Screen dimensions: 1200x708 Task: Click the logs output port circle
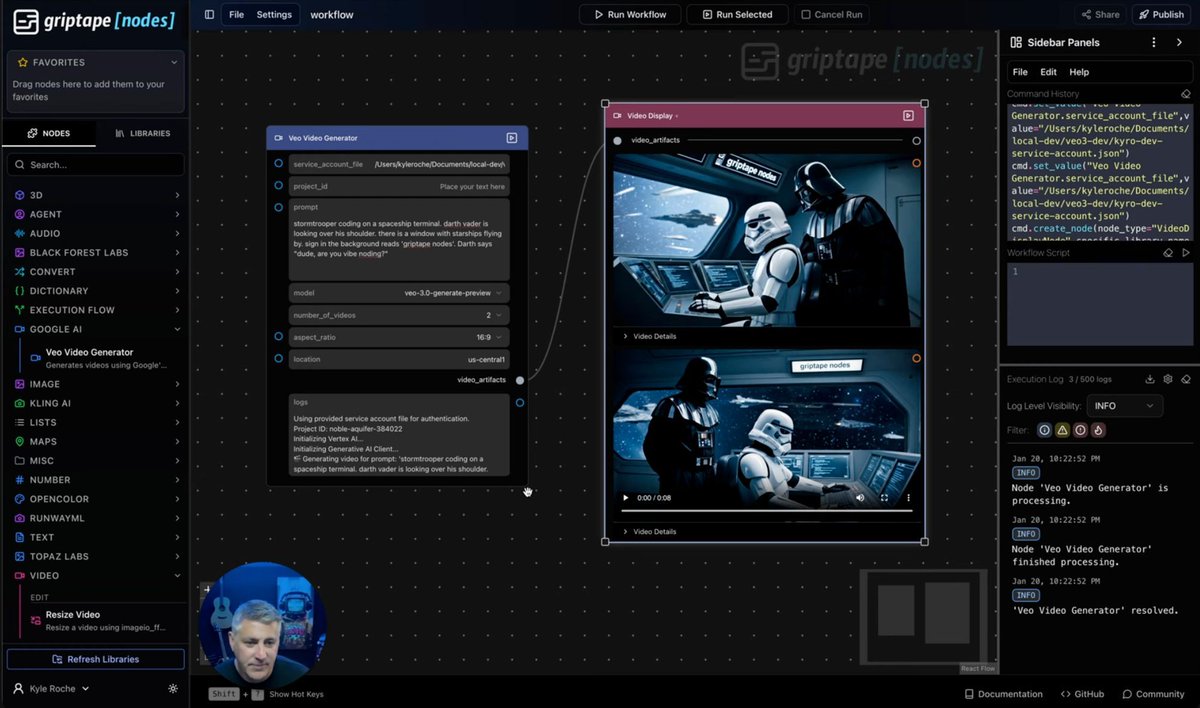click(x=519, y=402)
